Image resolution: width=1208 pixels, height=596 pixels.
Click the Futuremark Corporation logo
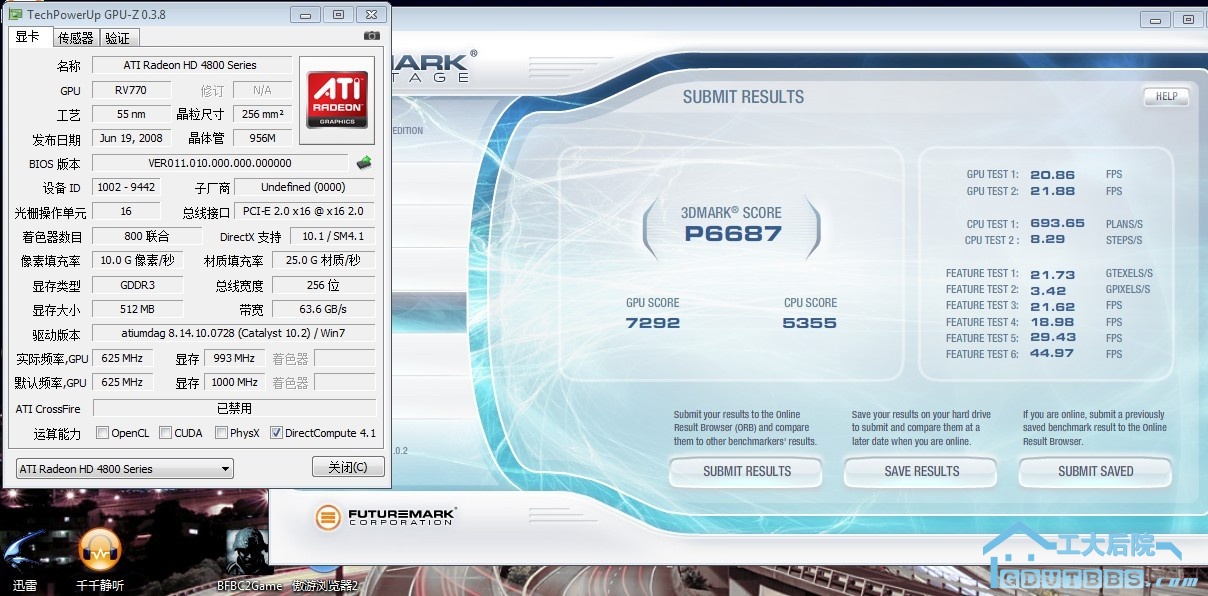(385, 517)
